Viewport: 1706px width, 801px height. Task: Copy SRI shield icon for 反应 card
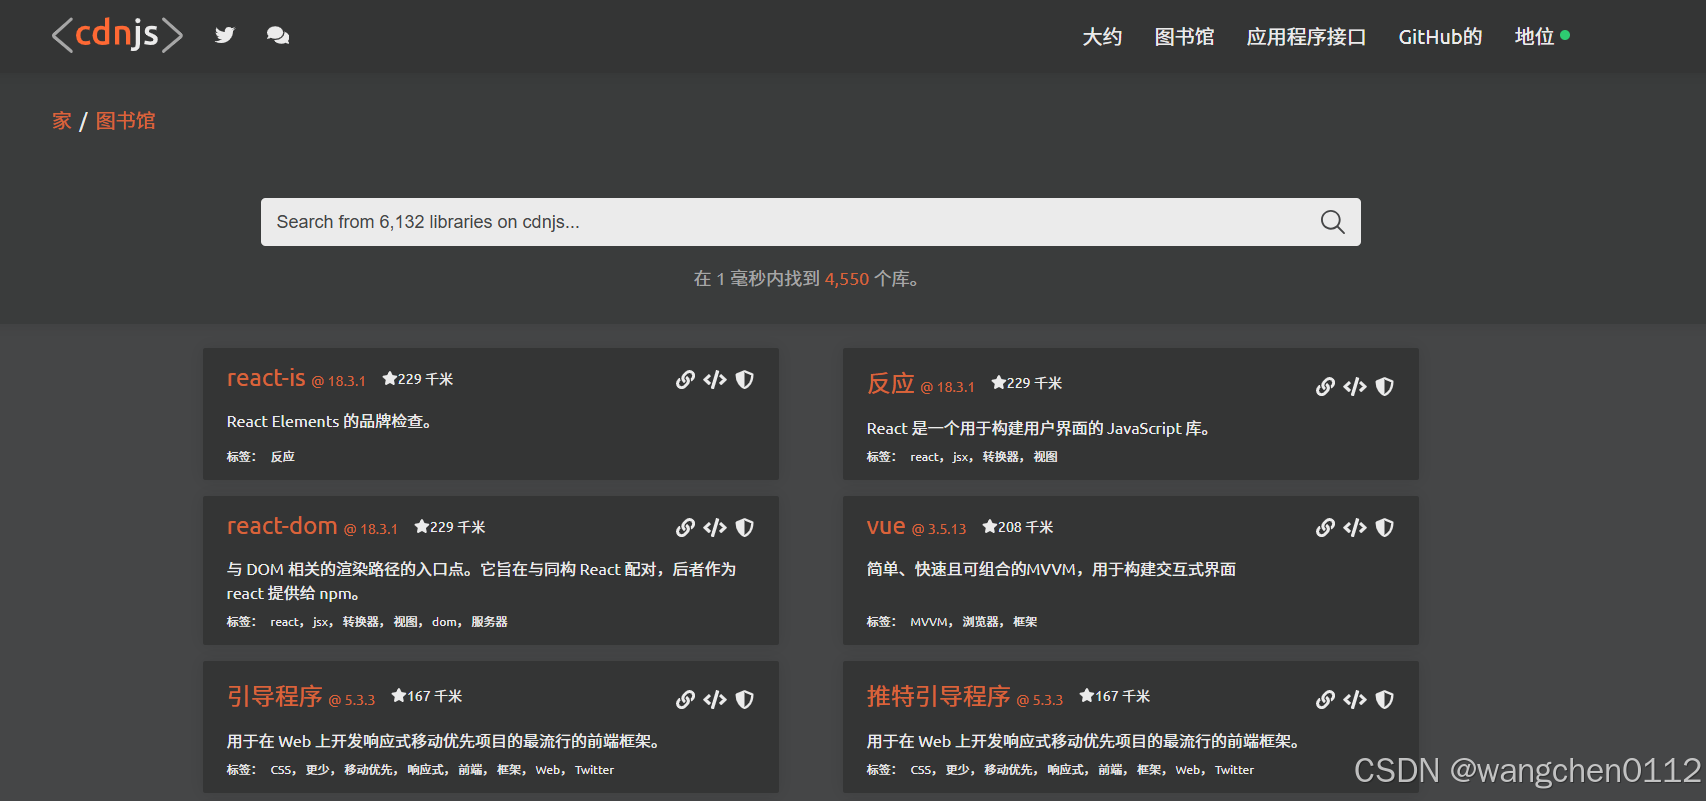pos(1384,386)
